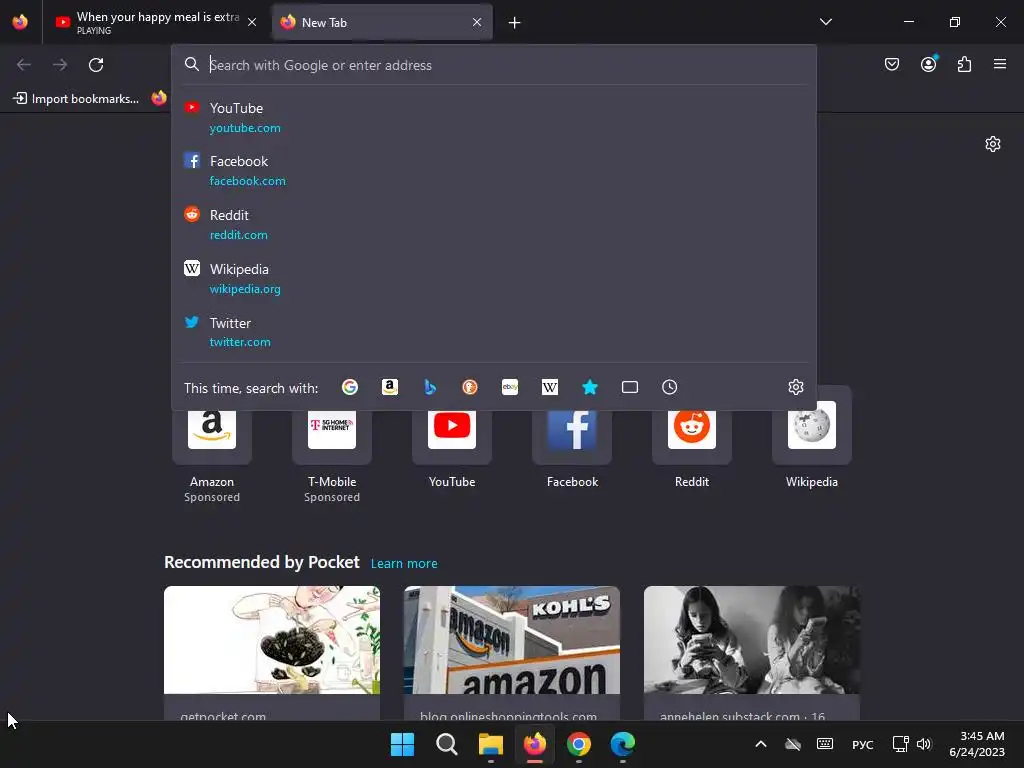The width and height of the screenshot is (1024, 768).
Task: Open Extensions puzzle icon
Action: 965,64
